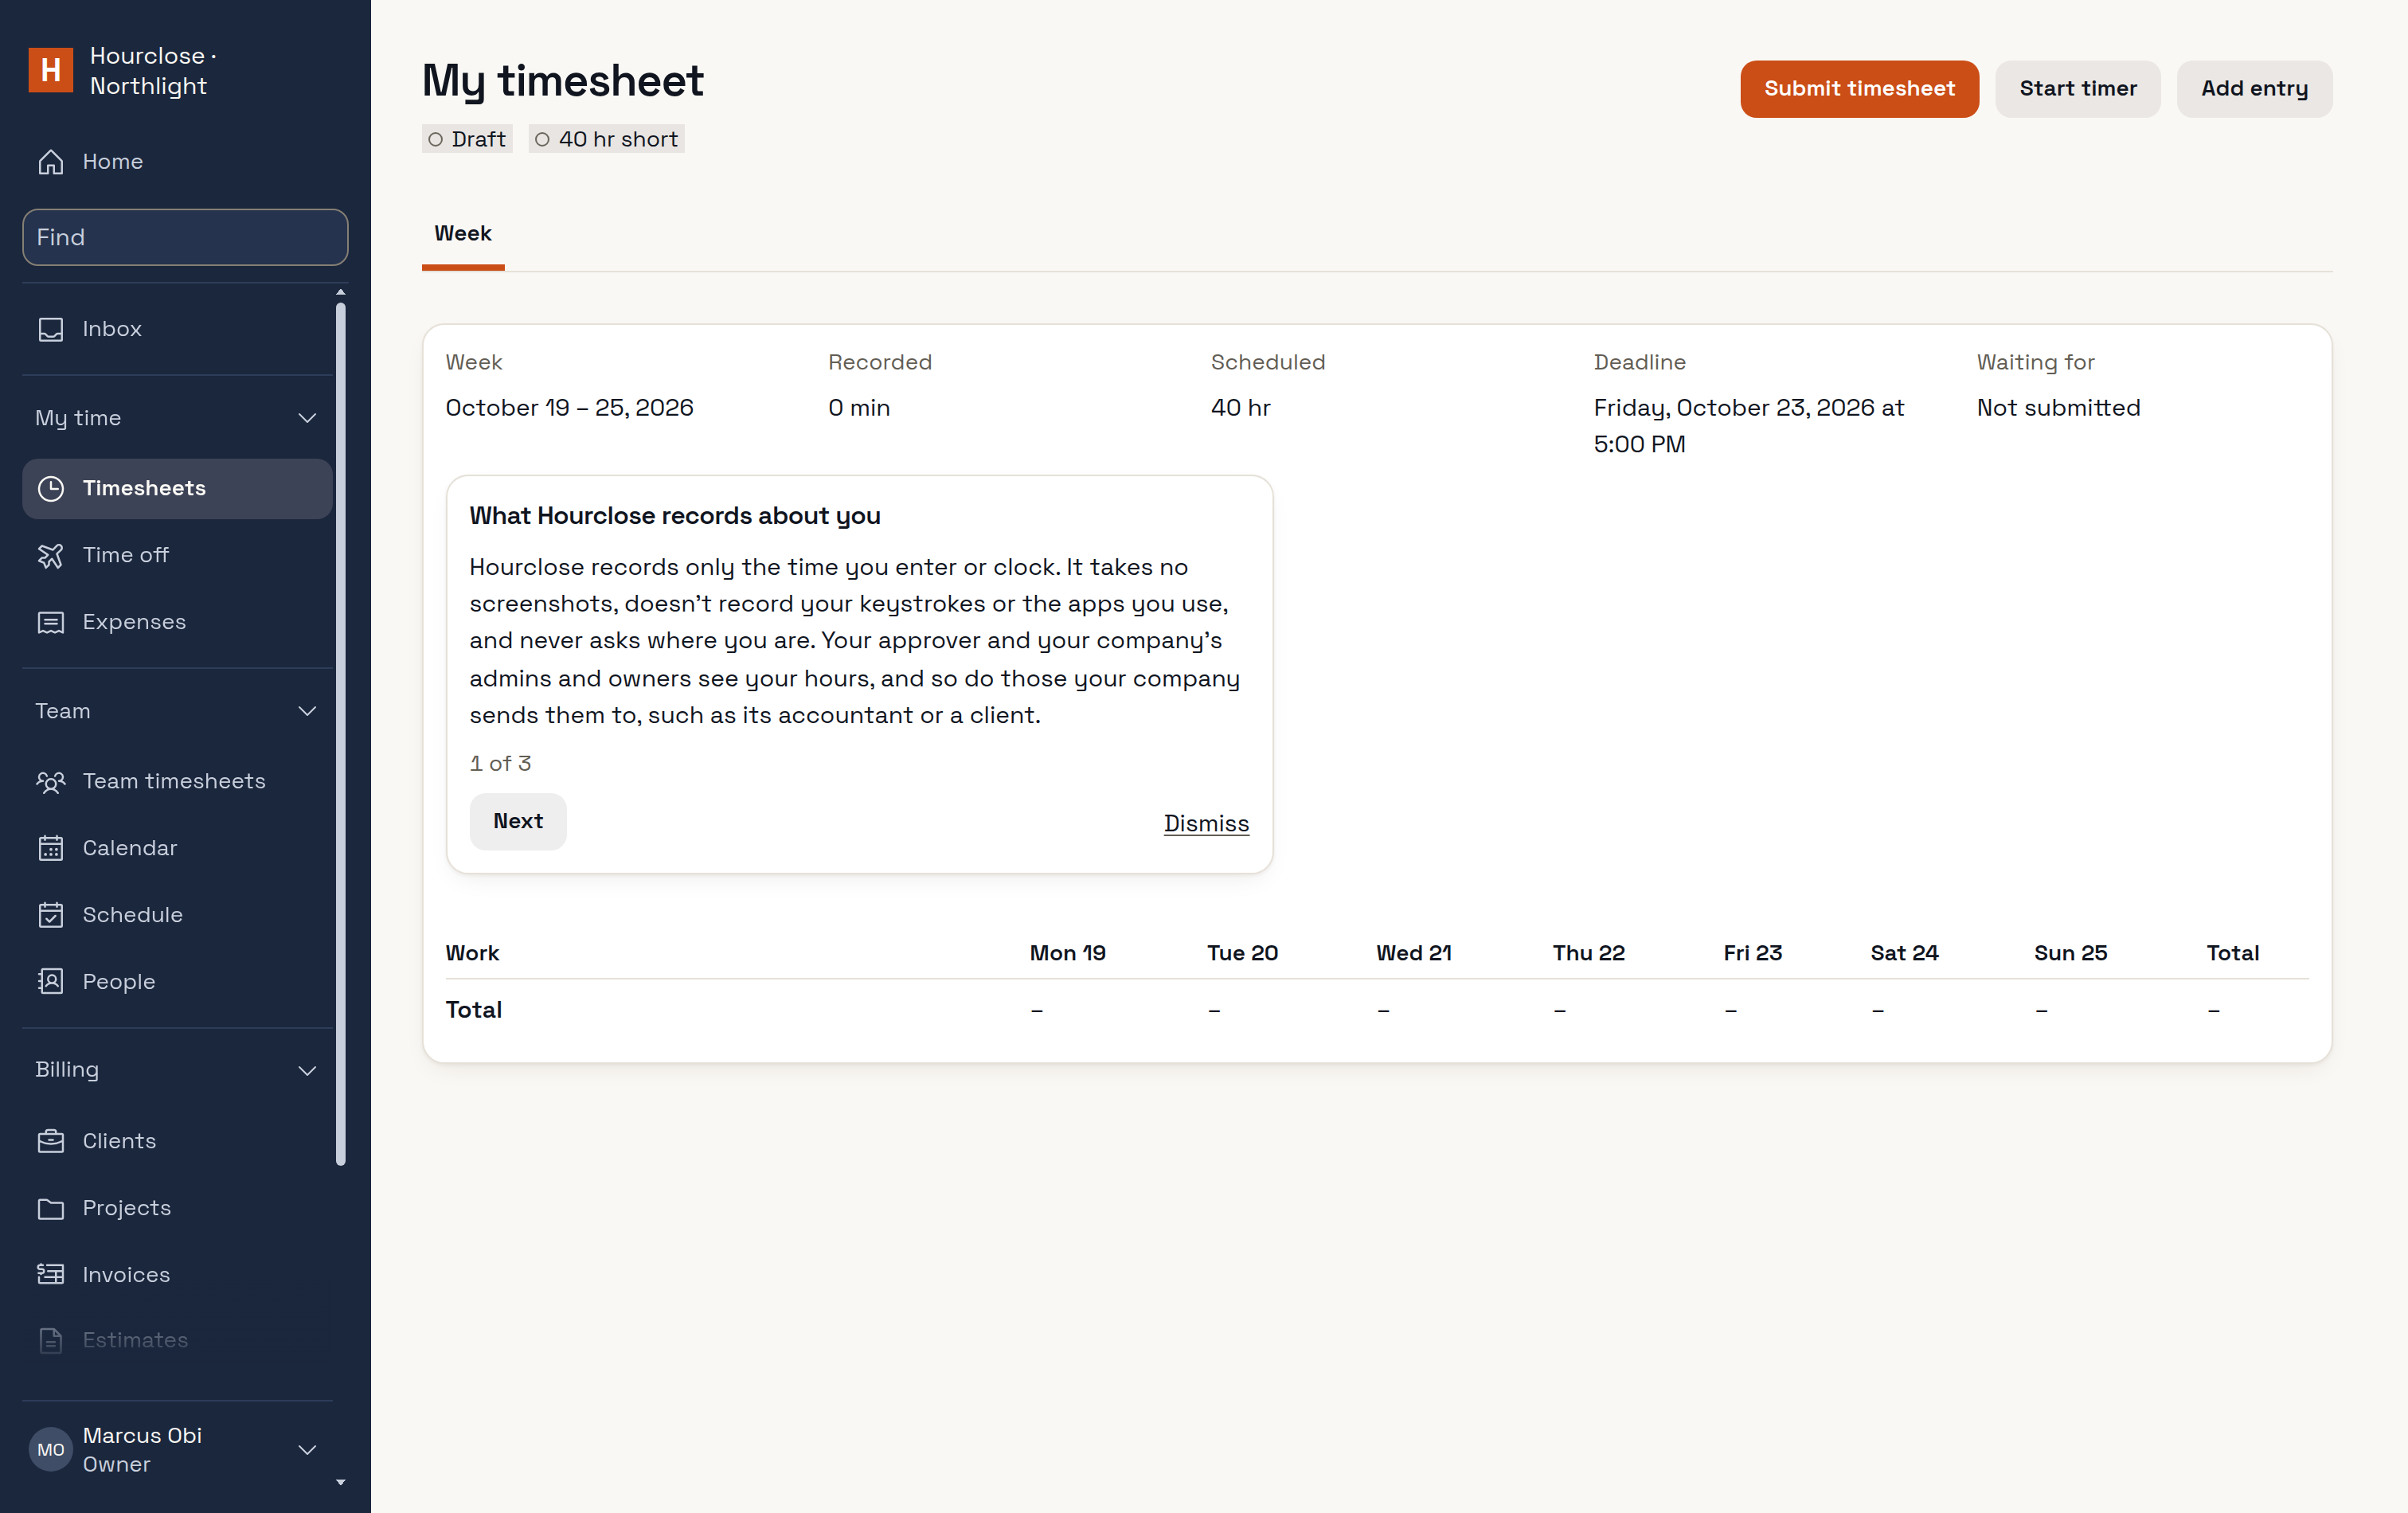
Task: Click the 40 hr short badge
Action: pos(606,140)
